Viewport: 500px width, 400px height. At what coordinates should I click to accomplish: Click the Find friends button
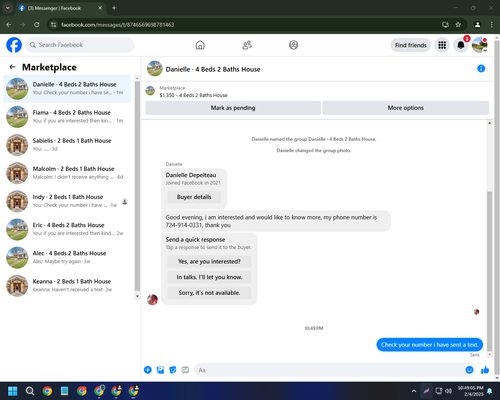(x=411, y=45)
